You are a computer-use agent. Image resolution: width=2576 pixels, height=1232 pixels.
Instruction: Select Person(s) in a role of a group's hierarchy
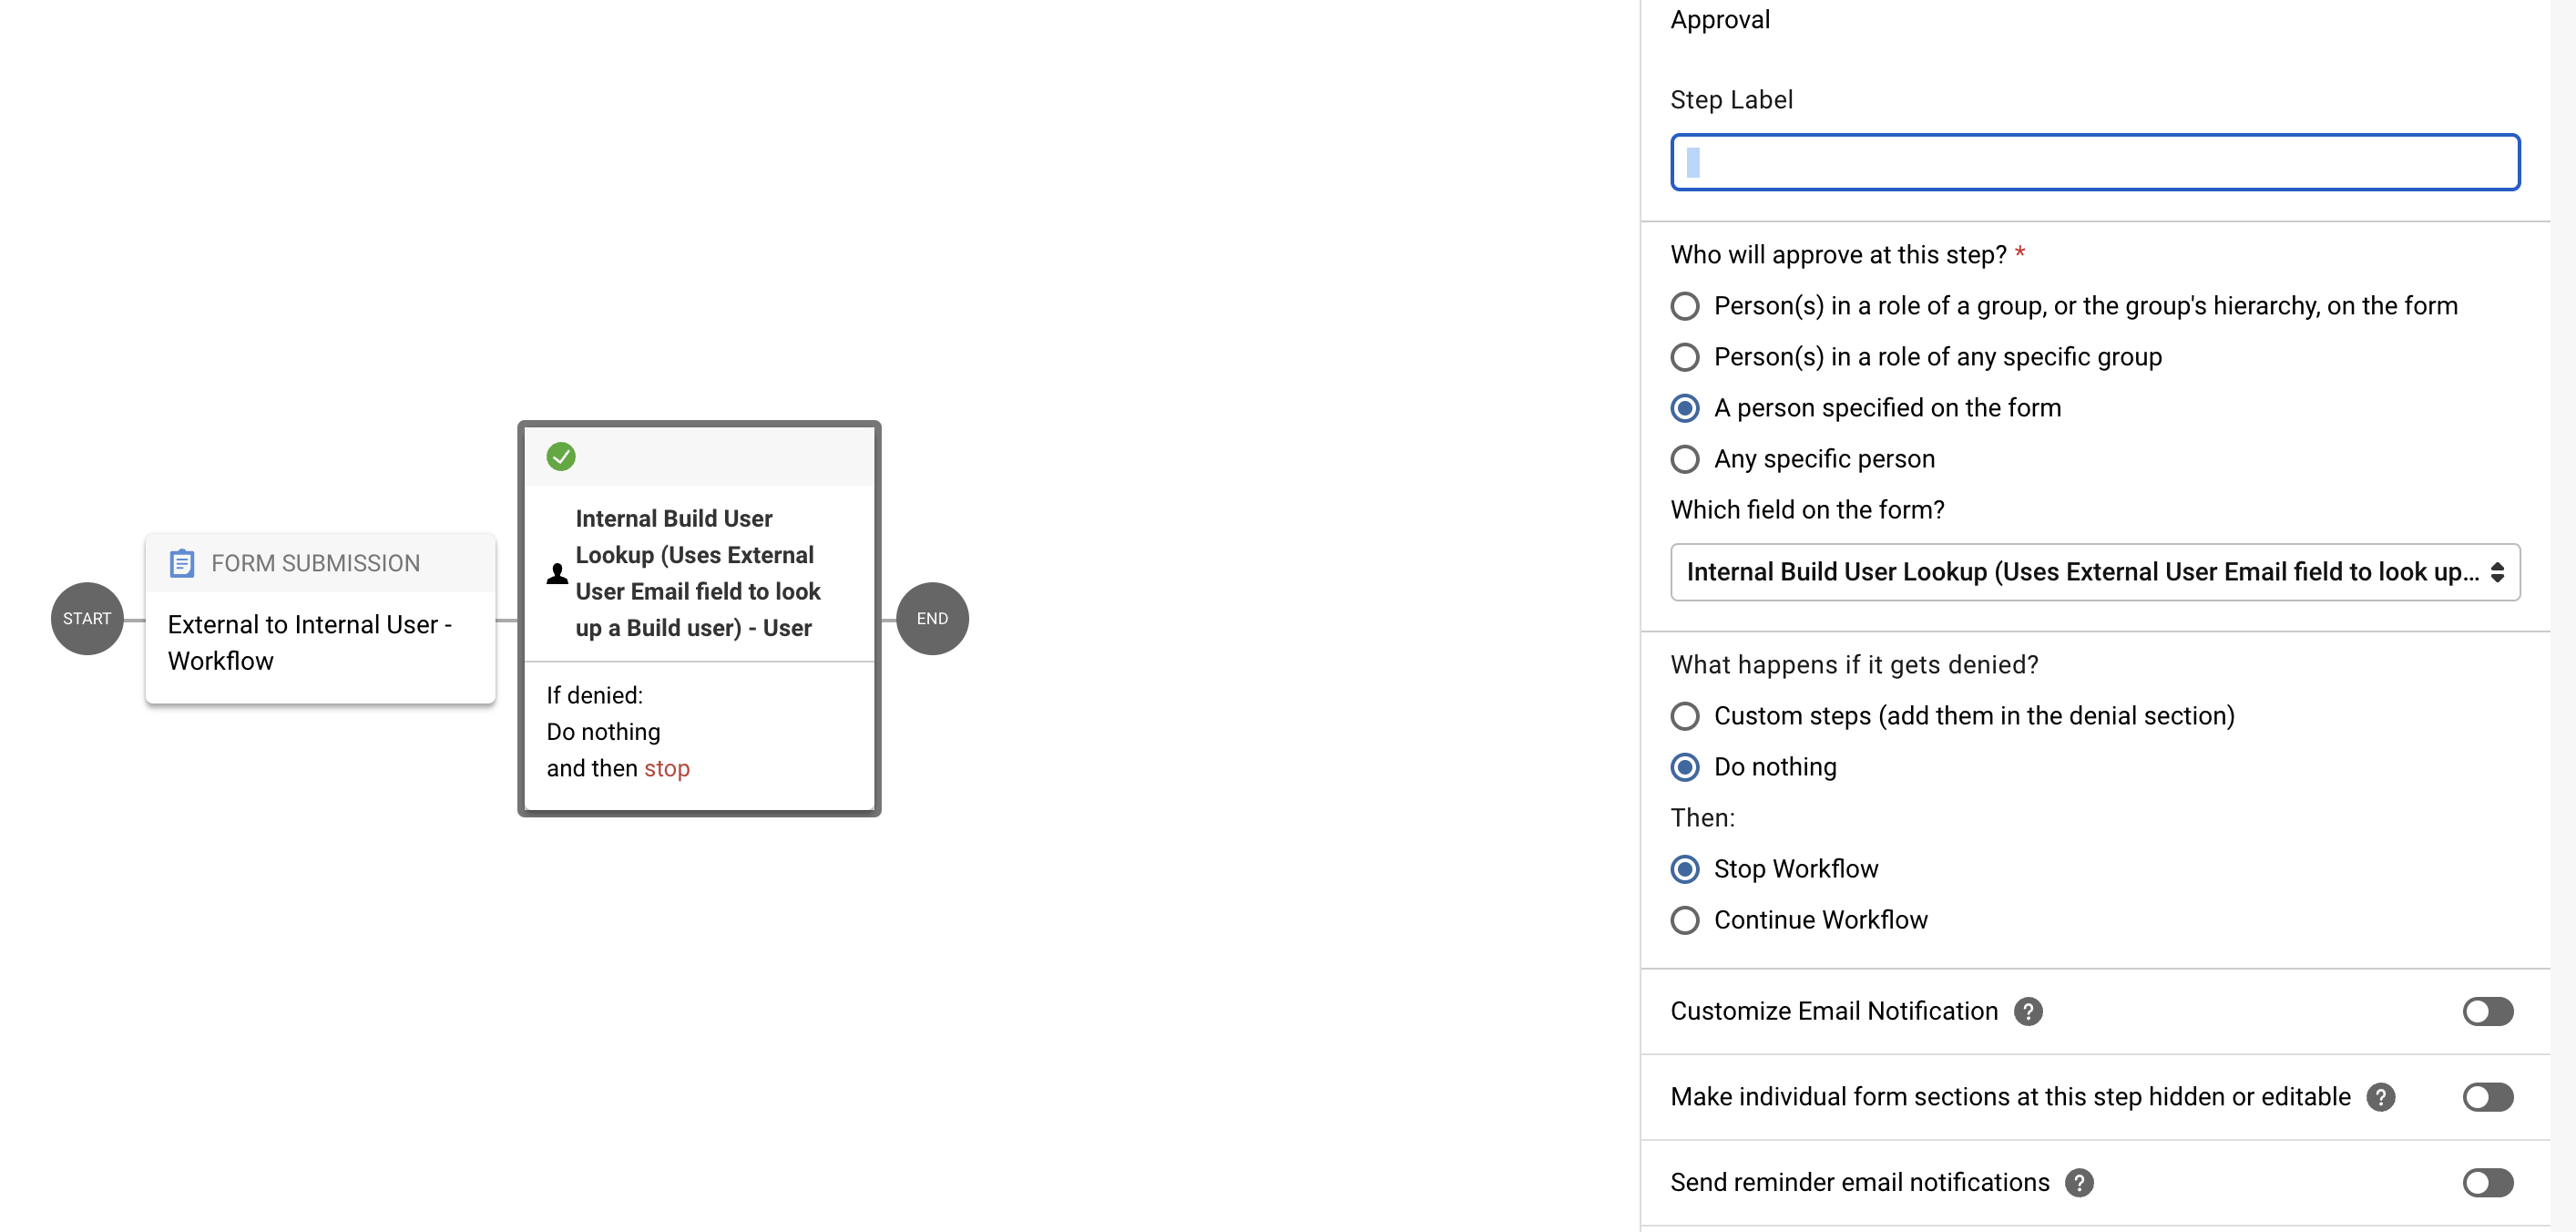coord(1685,306)
